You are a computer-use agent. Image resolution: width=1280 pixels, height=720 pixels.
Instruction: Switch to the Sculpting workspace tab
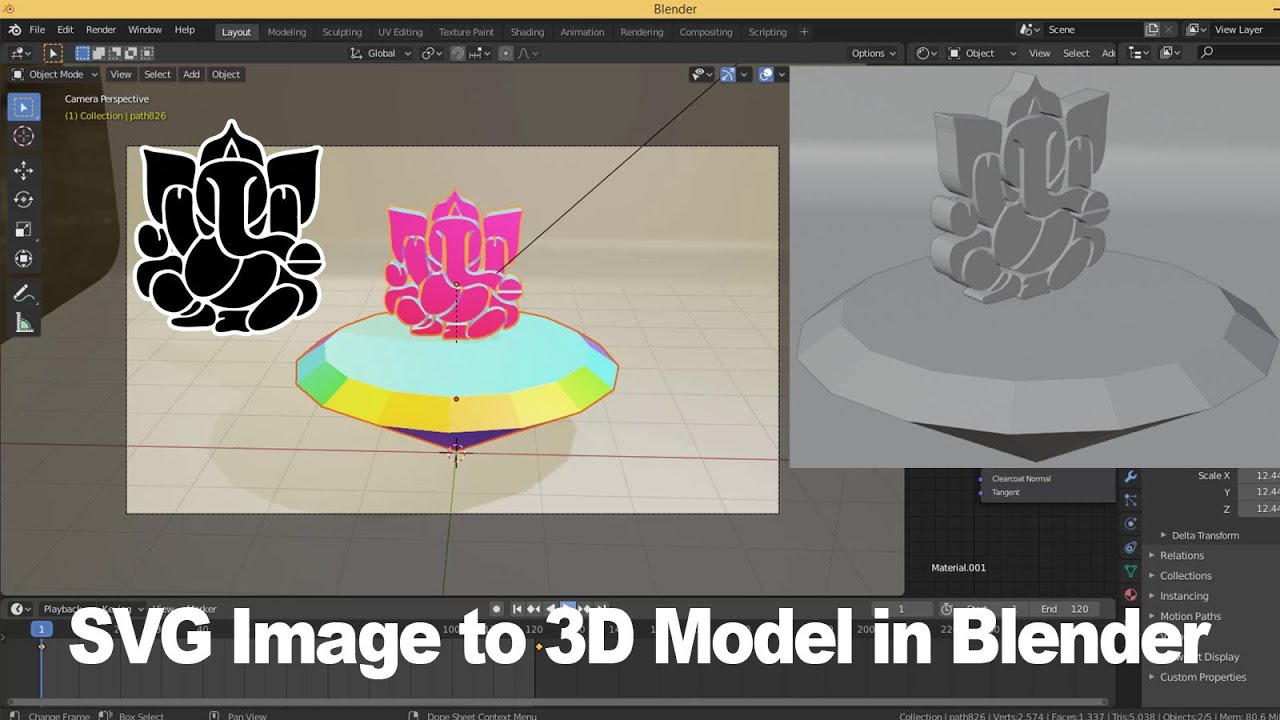[342, 32]
